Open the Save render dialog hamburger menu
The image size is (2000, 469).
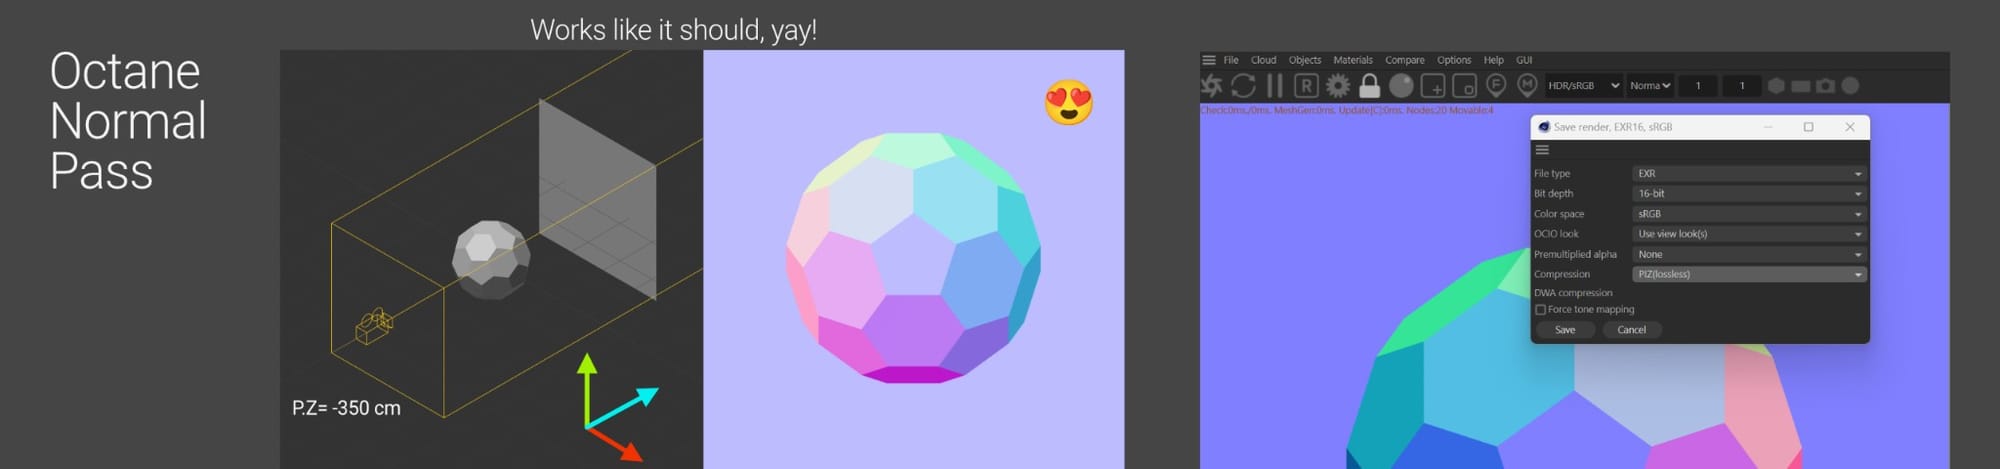1542,150
